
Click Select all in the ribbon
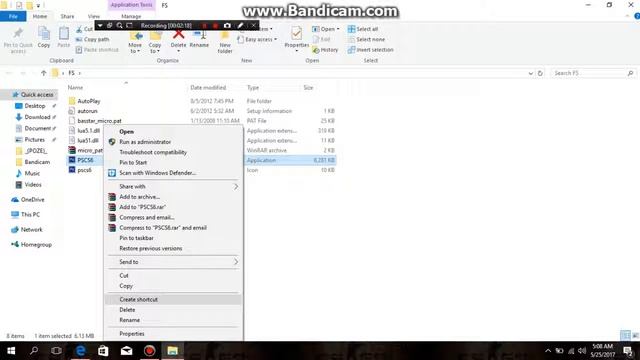coord(363,29)
